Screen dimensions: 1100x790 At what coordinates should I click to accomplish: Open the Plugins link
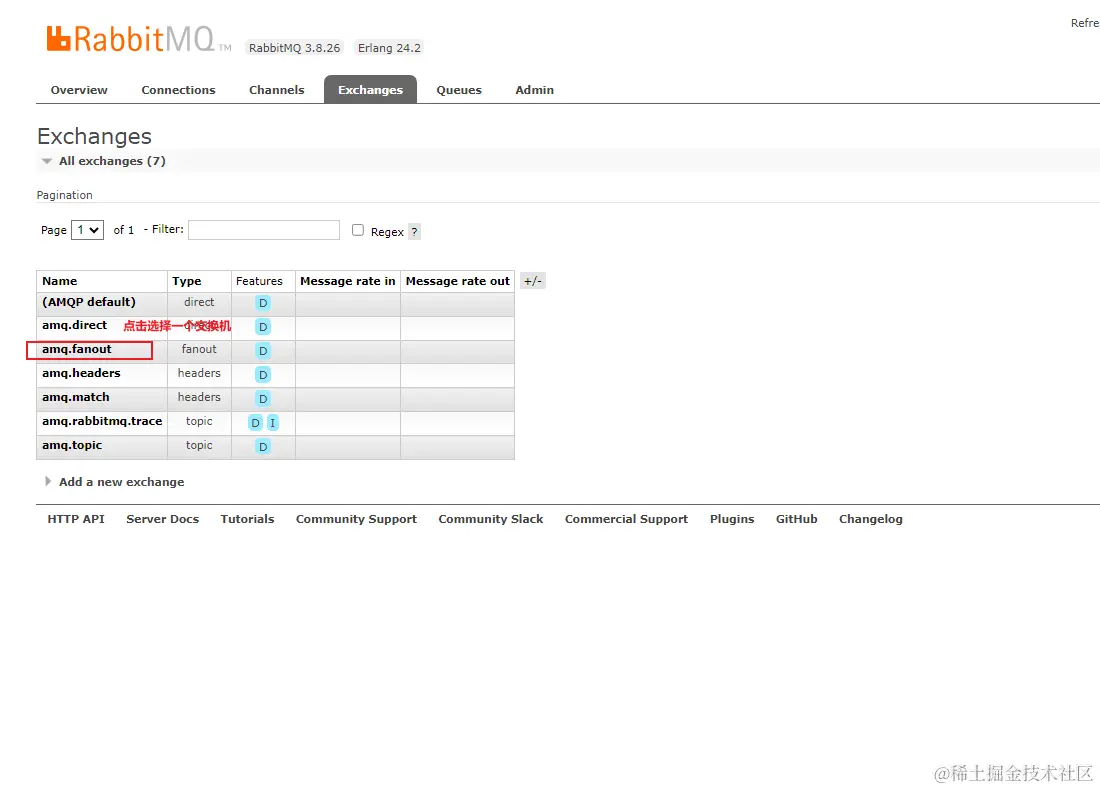tap(732, 519)
